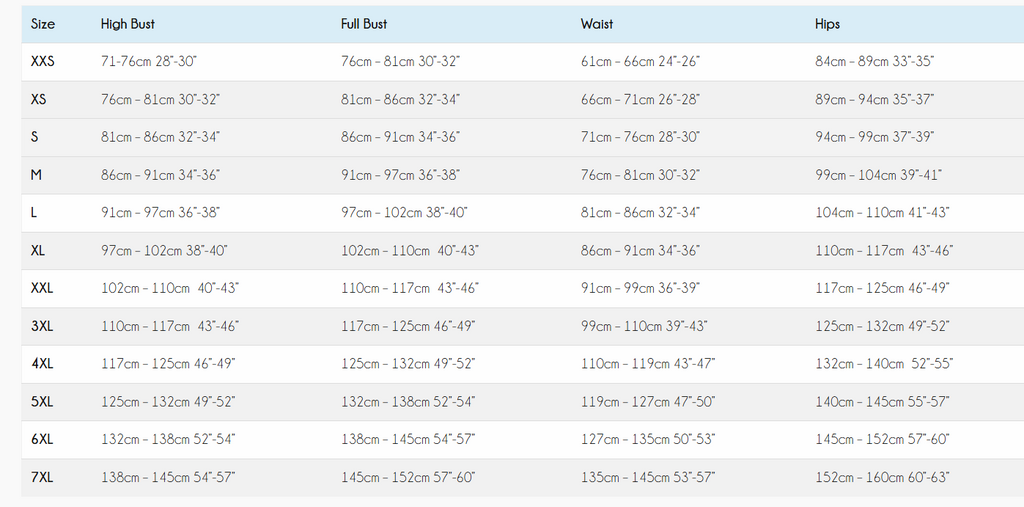The height and width of the screenshot is (507, 1024).
Task: Click the Waist column header
Action: pos(597,24)
